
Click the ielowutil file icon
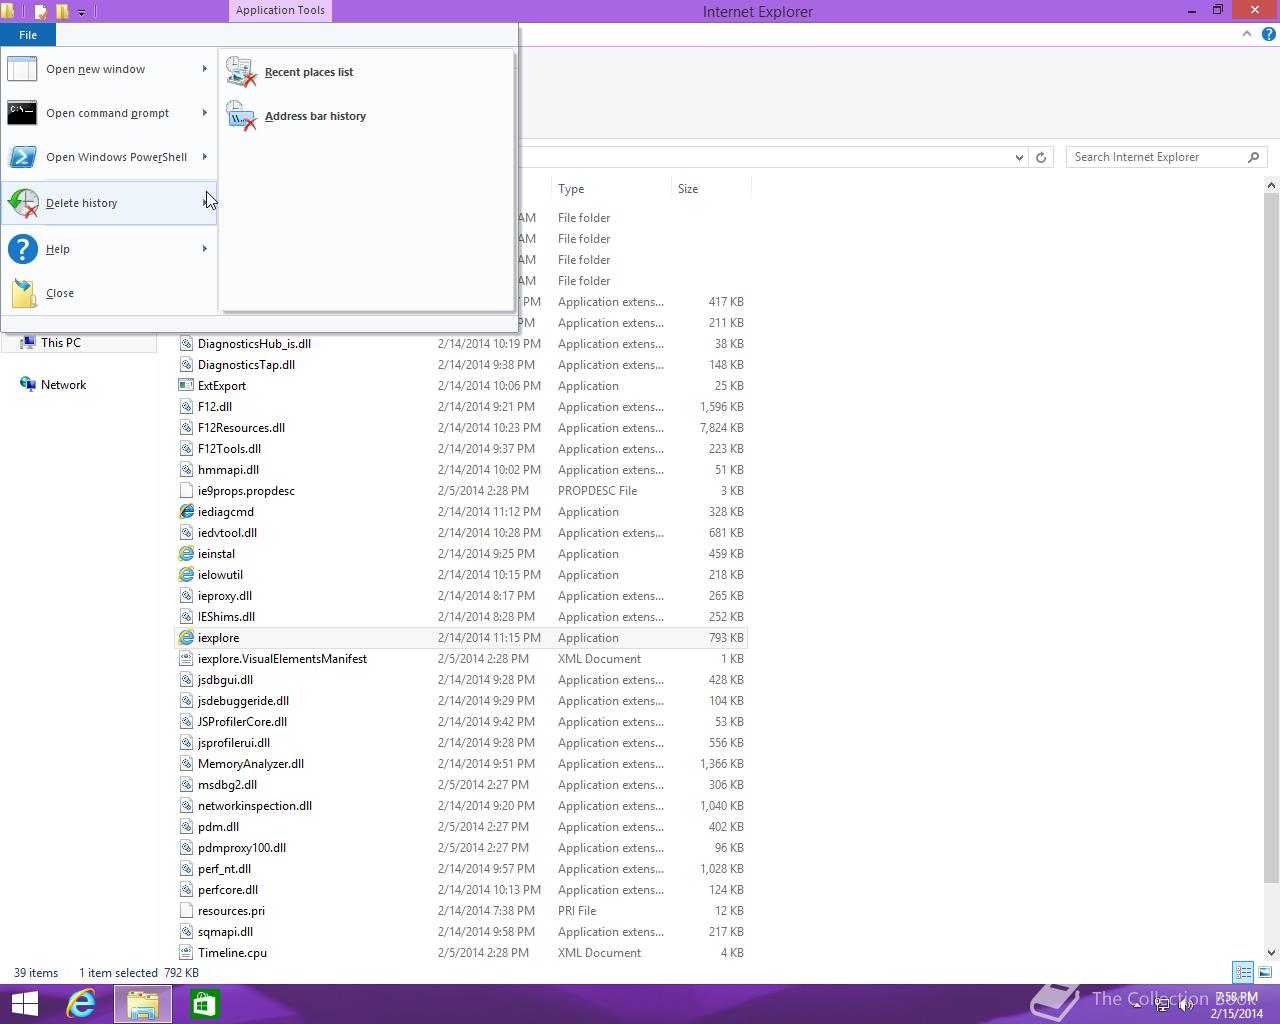(186, 575)
